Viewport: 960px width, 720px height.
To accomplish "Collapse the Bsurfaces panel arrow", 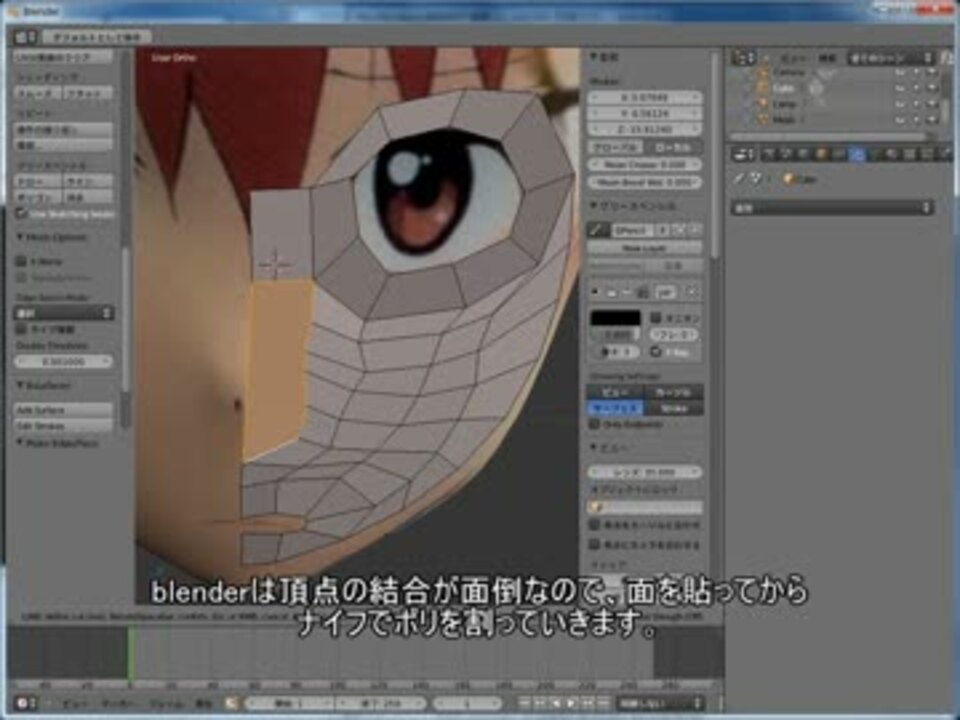I will (x=20, y=385).
